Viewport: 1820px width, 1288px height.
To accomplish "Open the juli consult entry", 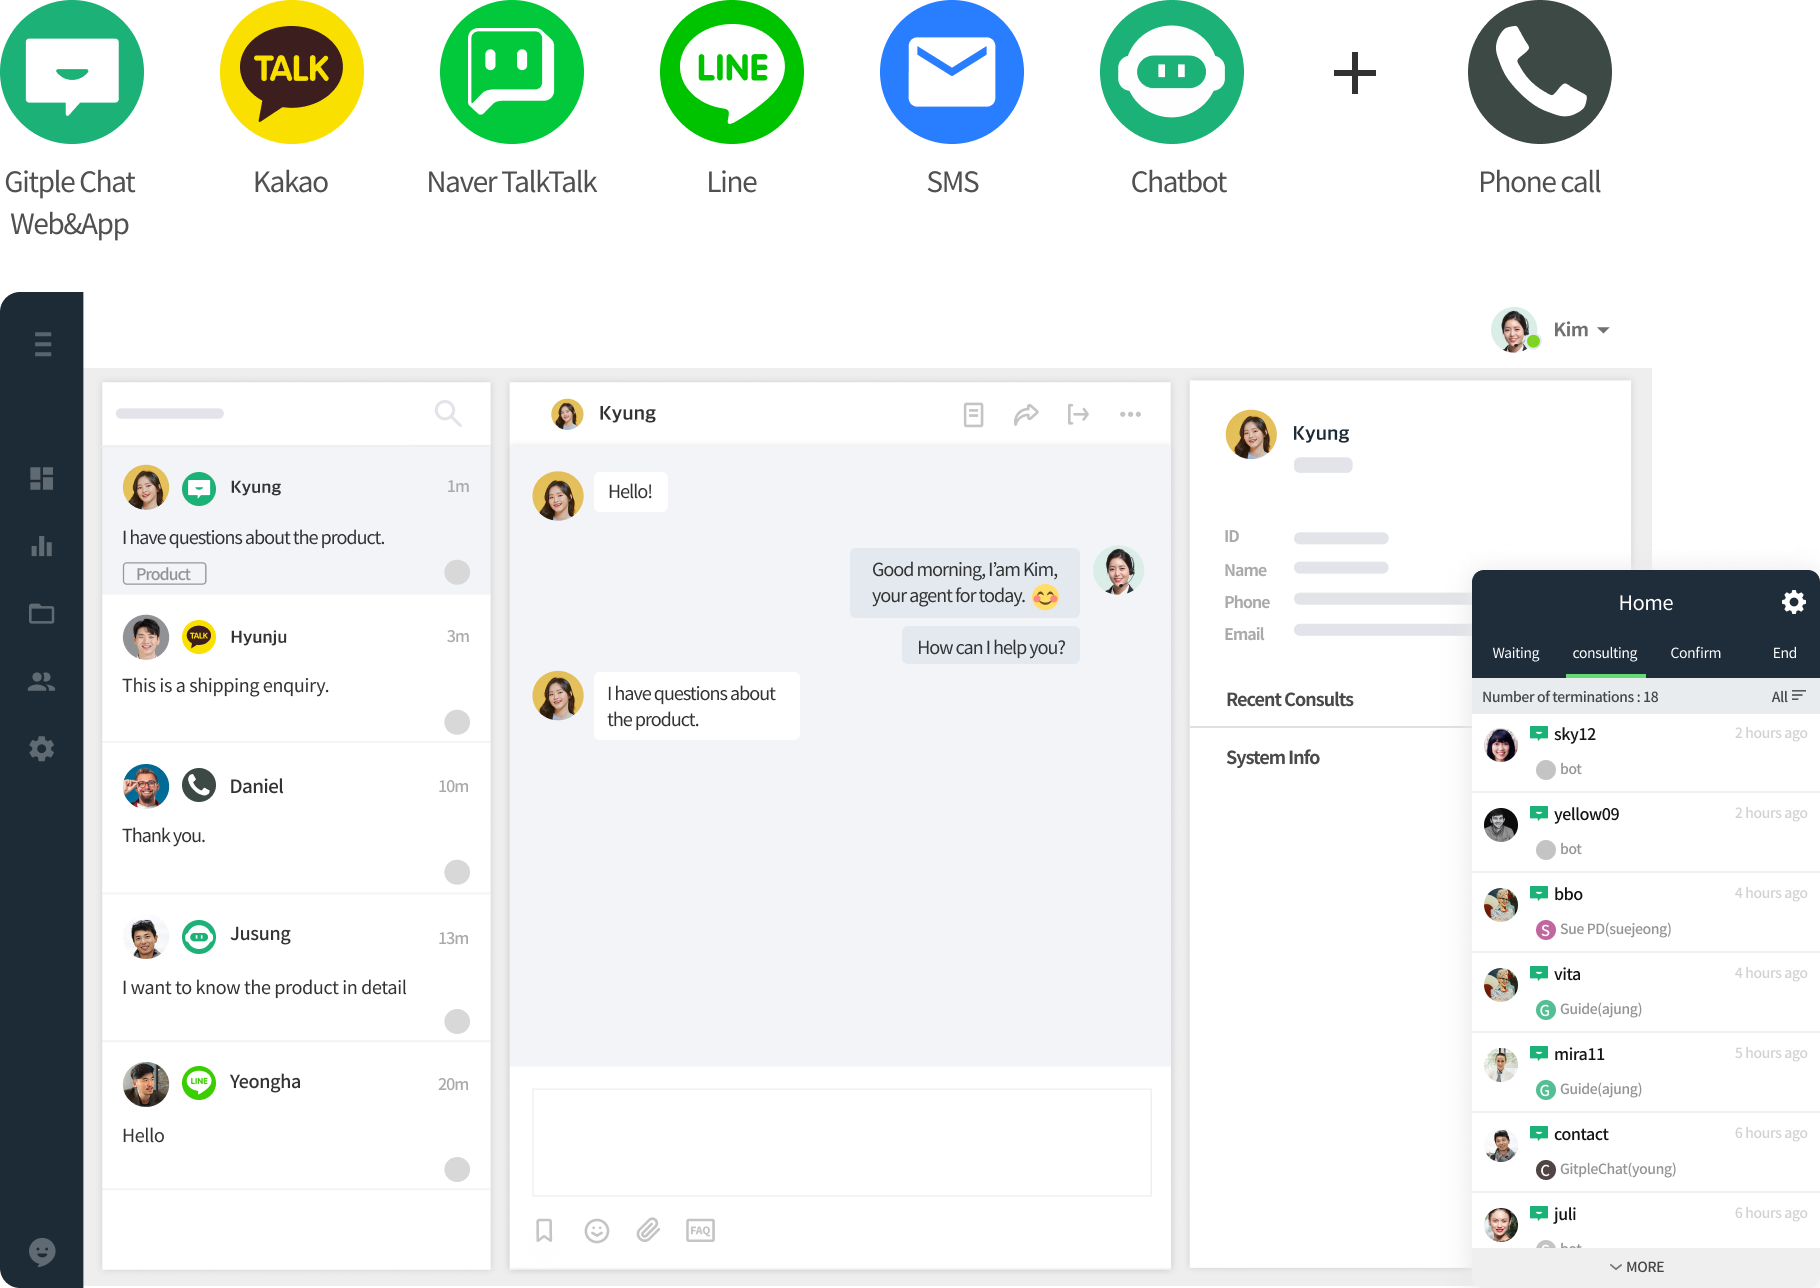I will [x=1646, y=1222].
